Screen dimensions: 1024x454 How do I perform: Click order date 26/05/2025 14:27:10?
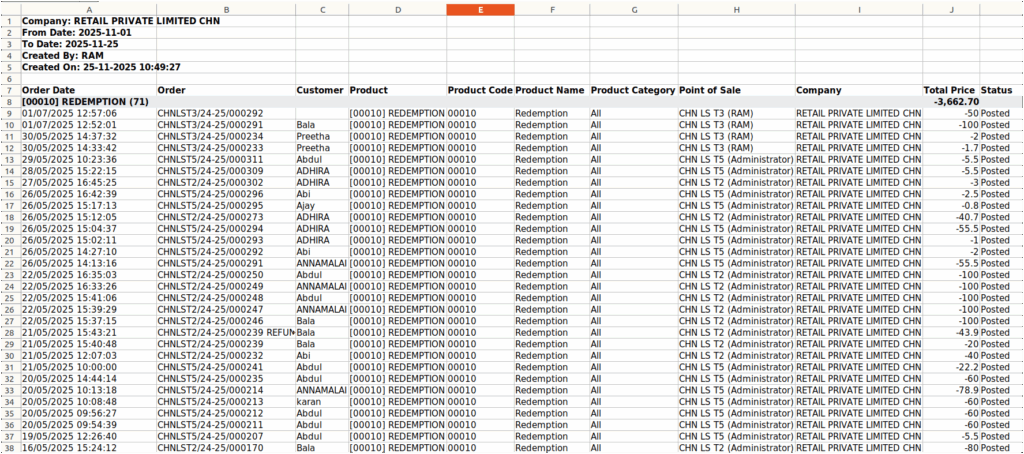(x=88, y=251)
